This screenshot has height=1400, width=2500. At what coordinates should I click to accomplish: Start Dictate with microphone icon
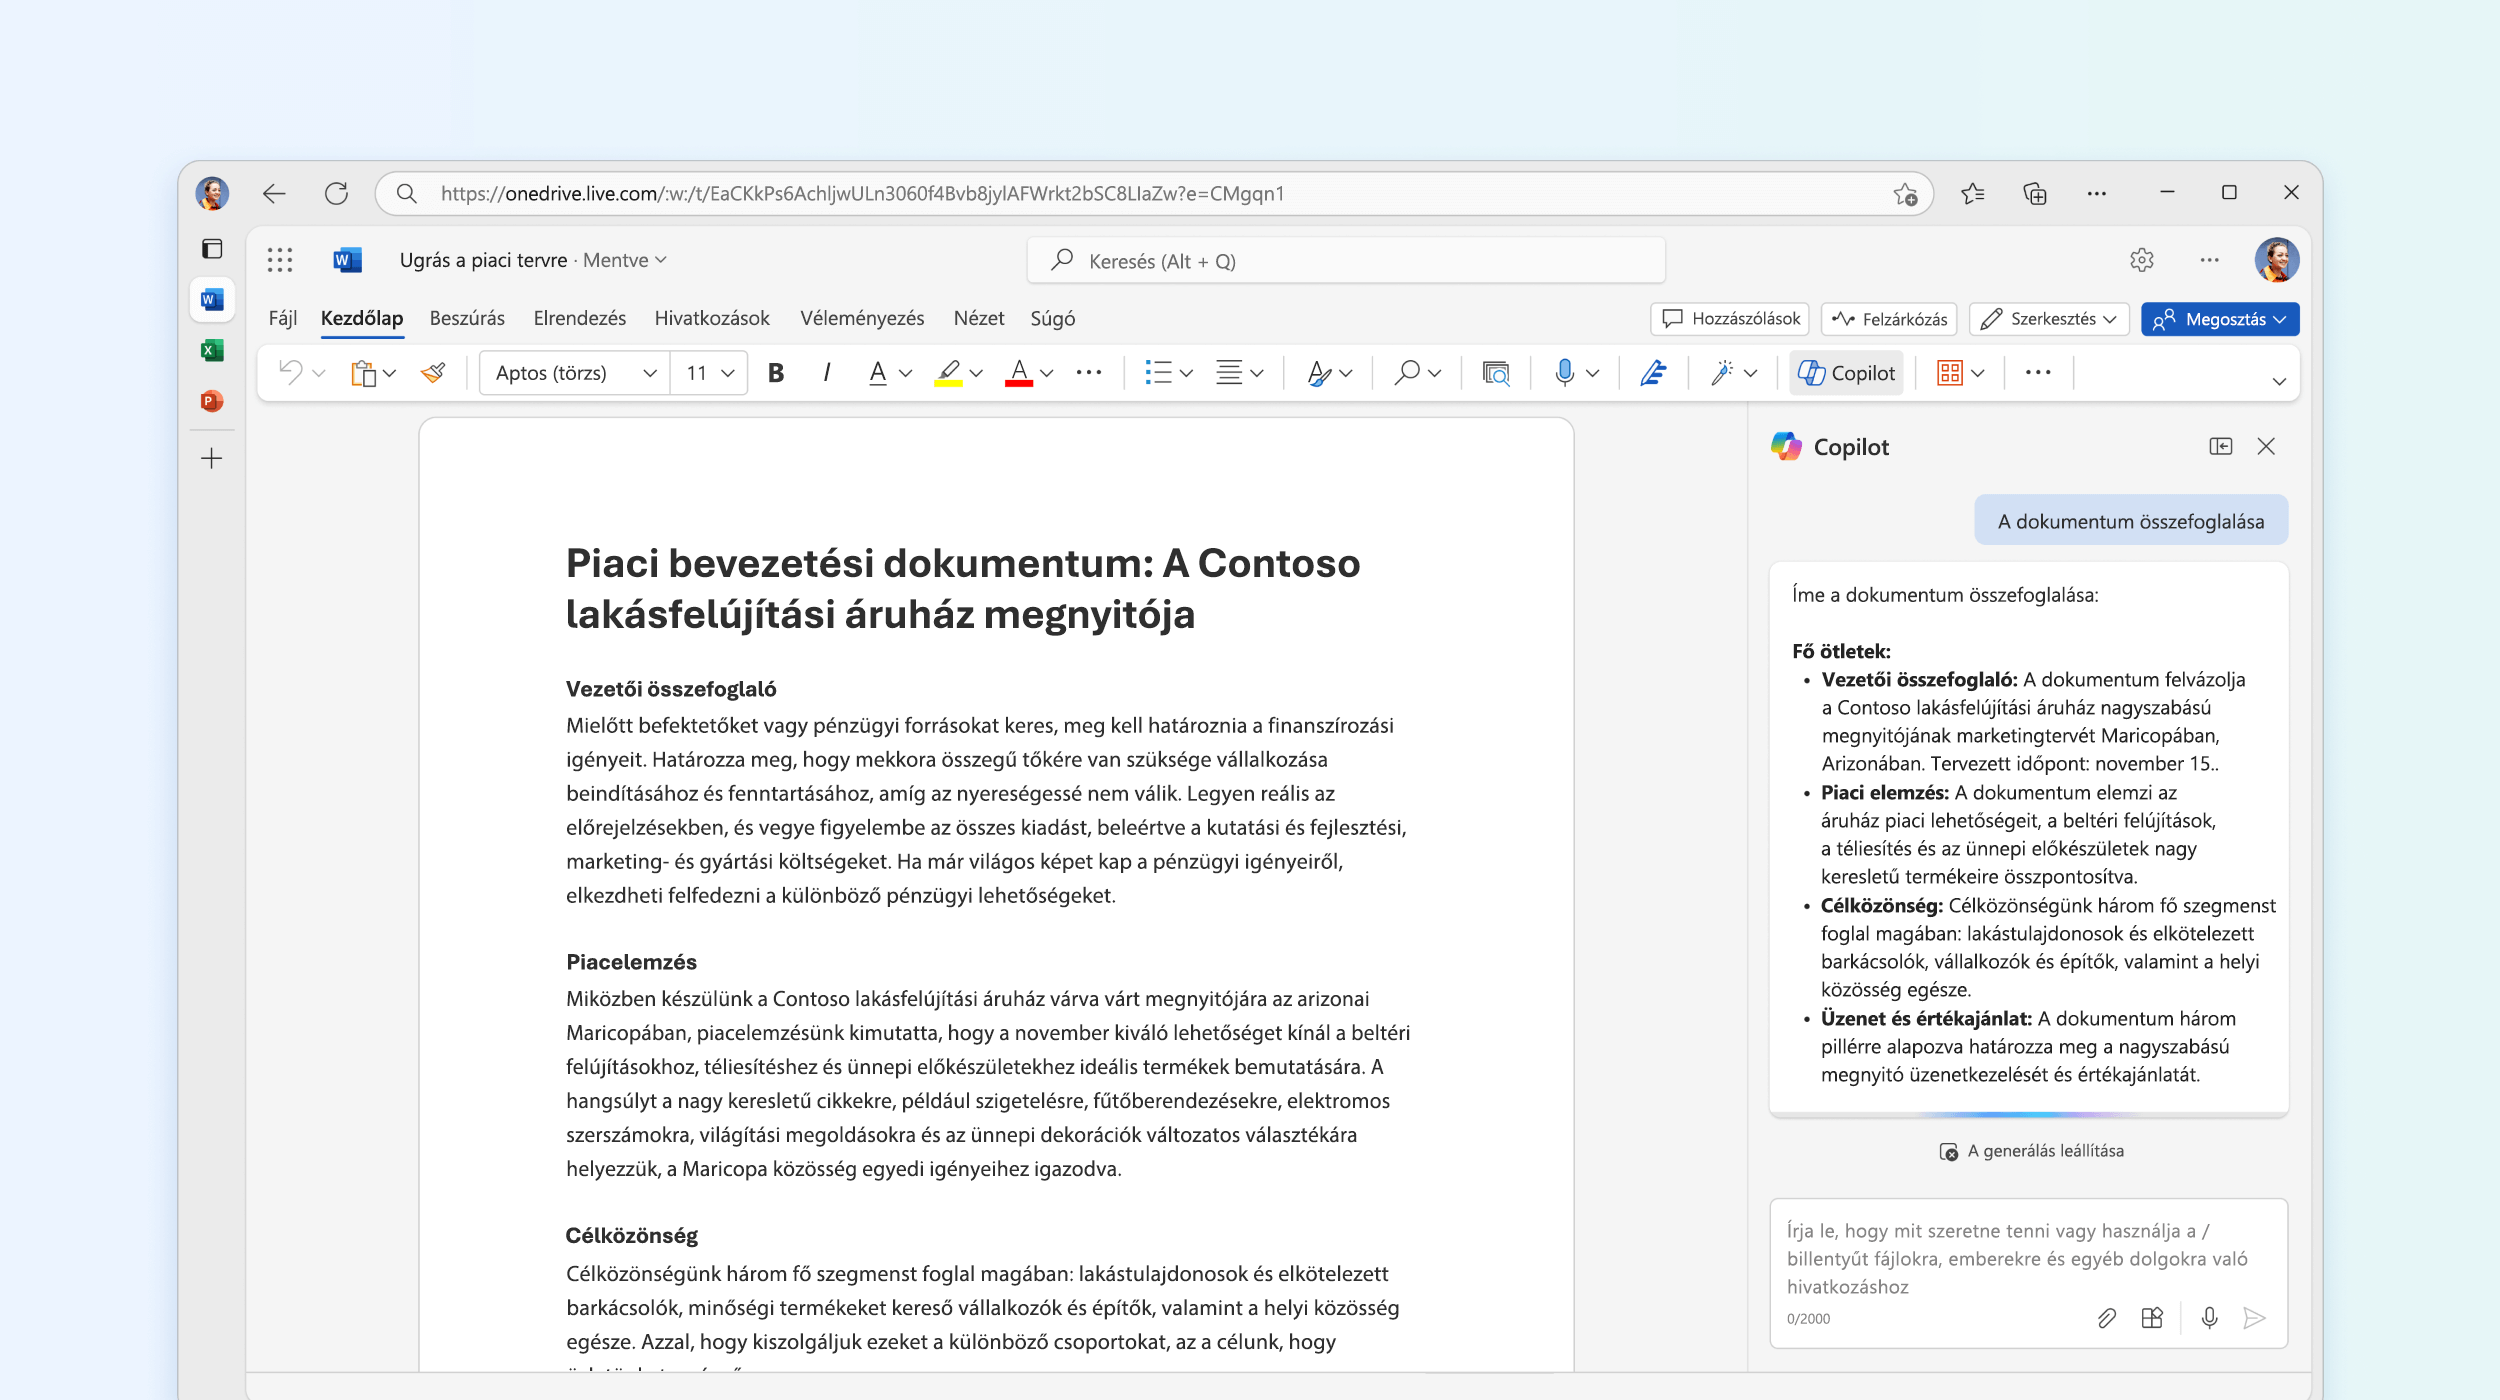click(x=1565, y=373)
